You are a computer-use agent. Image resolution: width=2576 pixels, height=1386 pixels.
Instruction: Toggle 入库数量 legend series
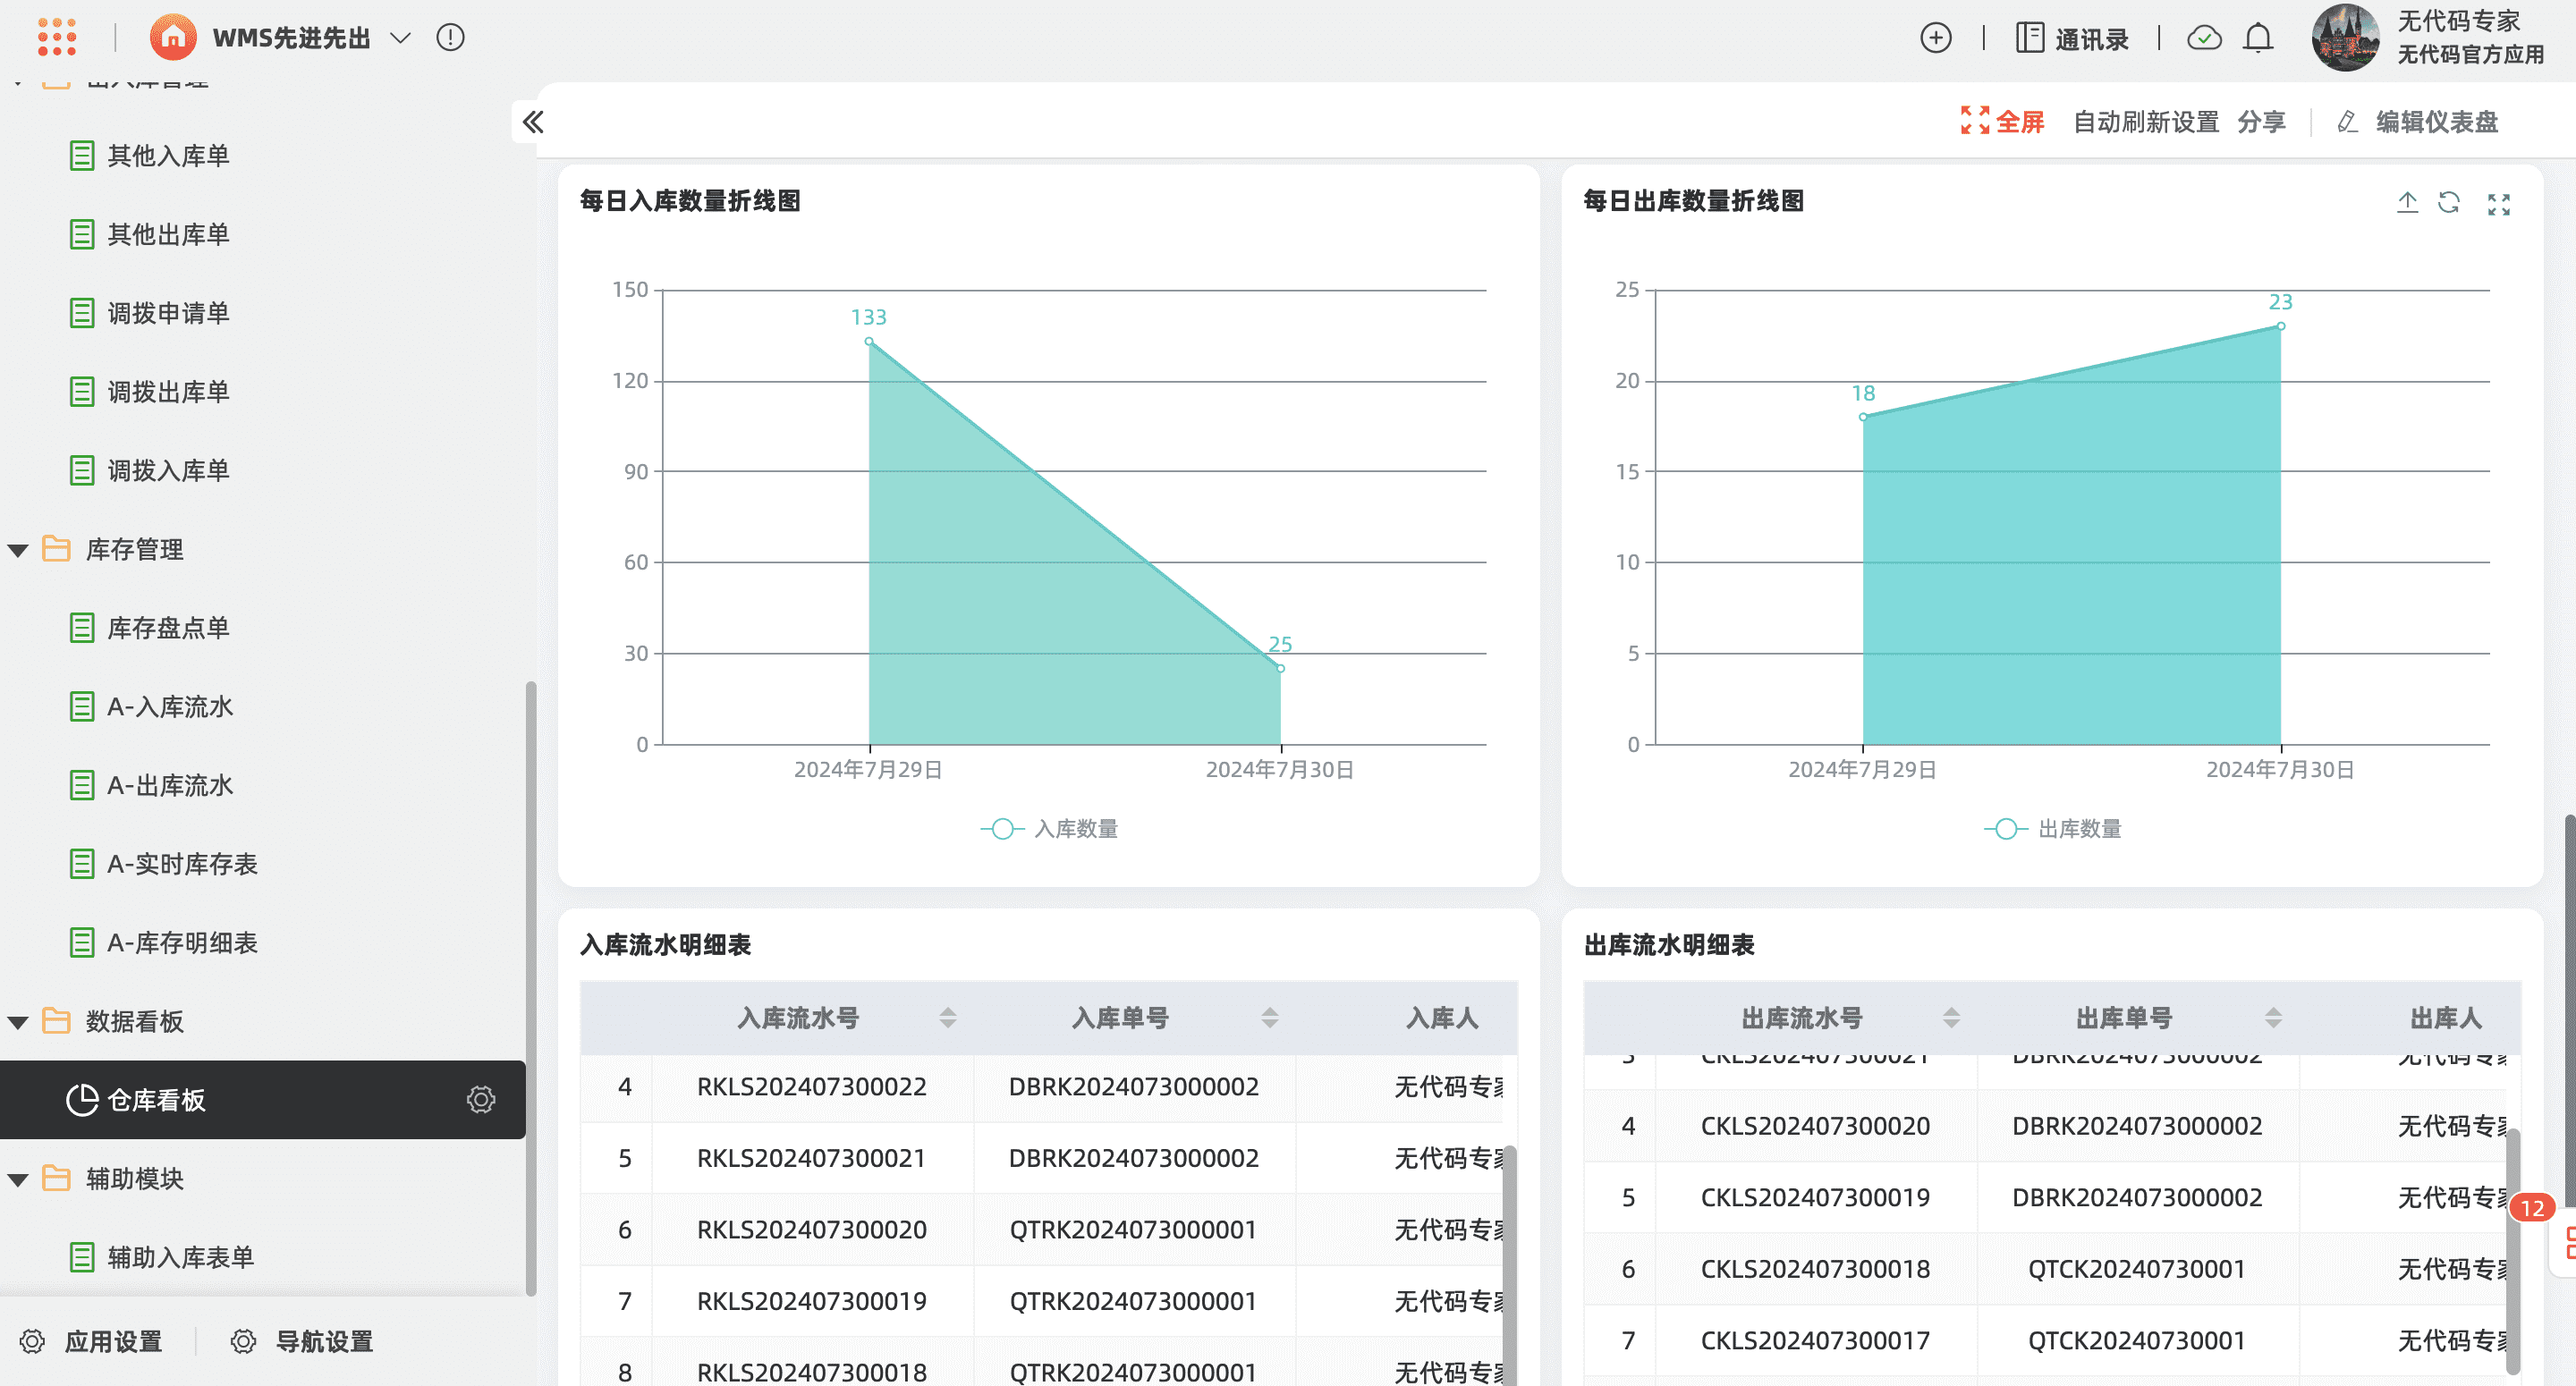pyautogui.click(x=1050, y=829)
